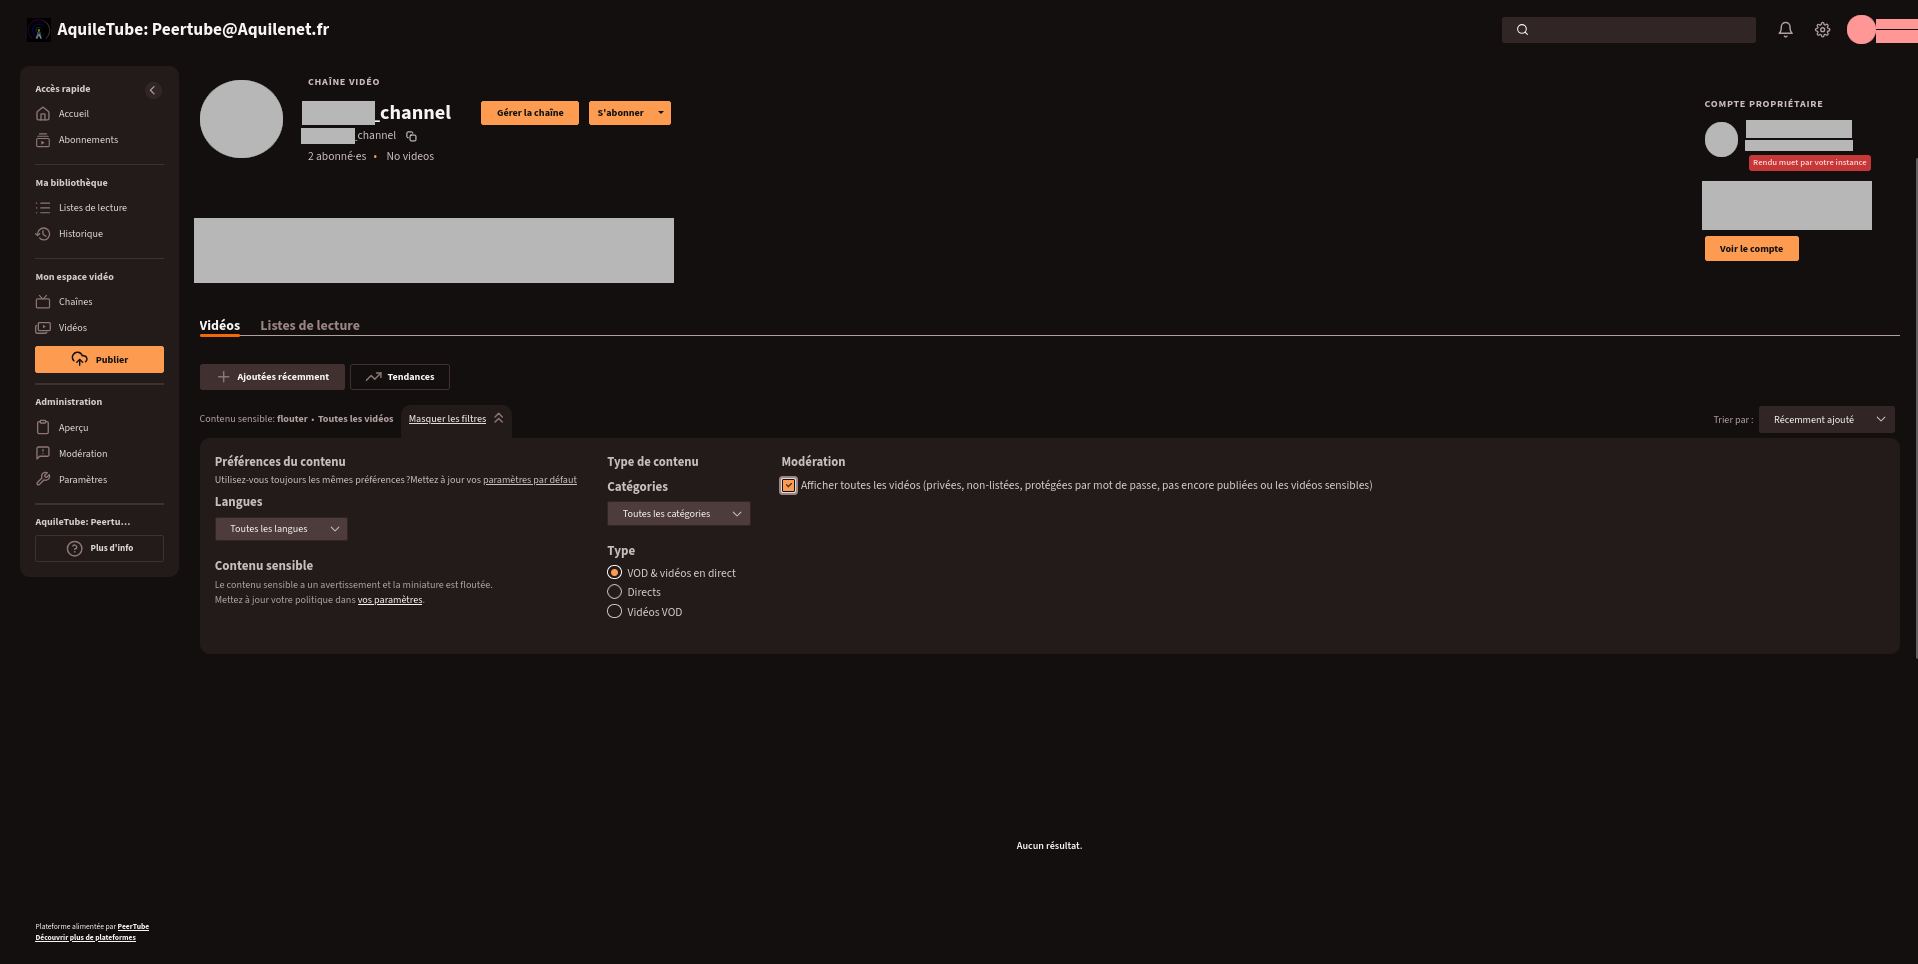Uncheck Afficher toutes les vidéos checkbox
Viewport: 1918px width, 964px height.
click(x=789, y=486)
